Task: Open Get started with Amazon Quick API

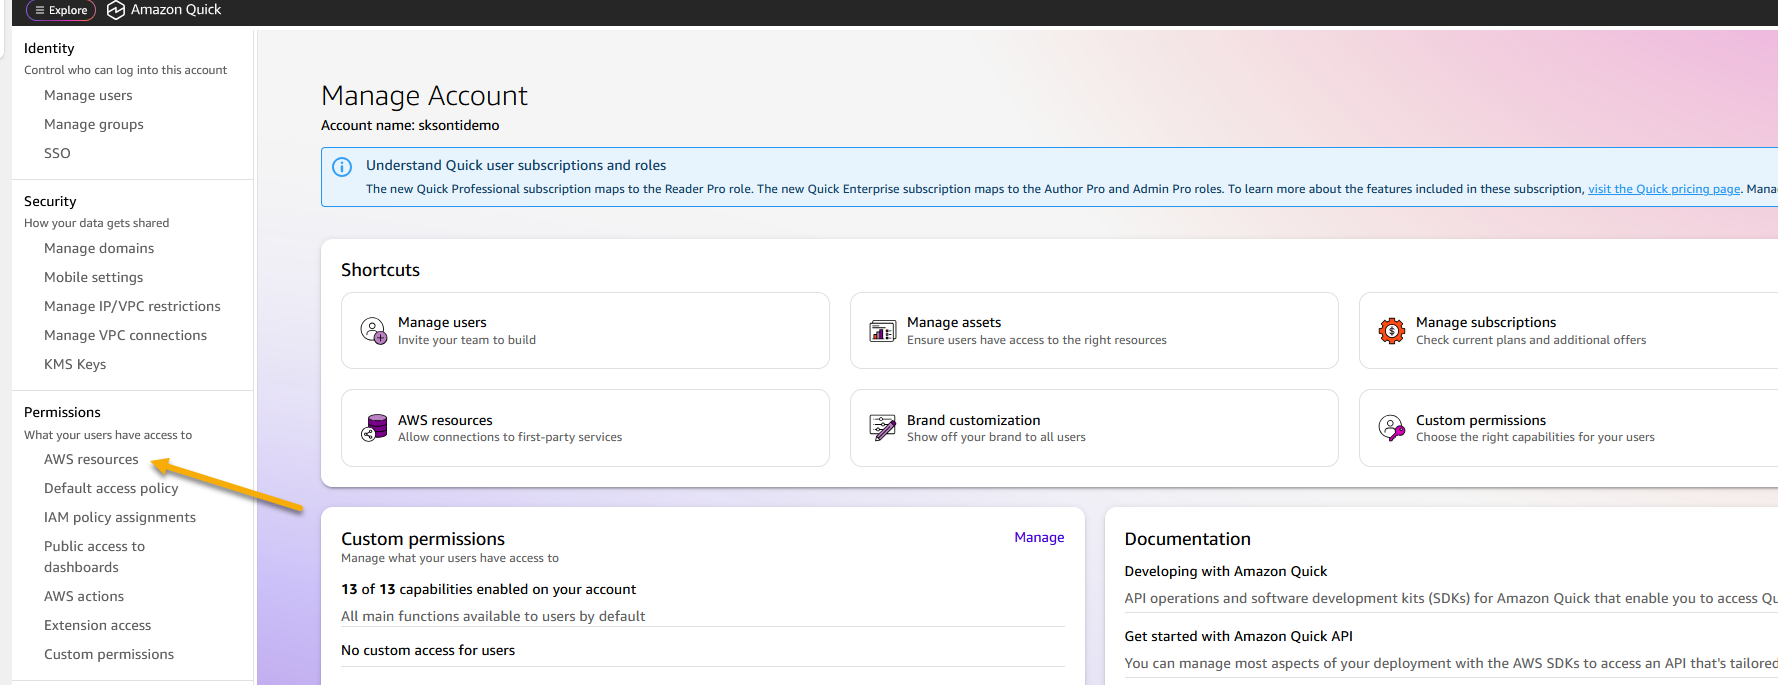Action: 1238,637
